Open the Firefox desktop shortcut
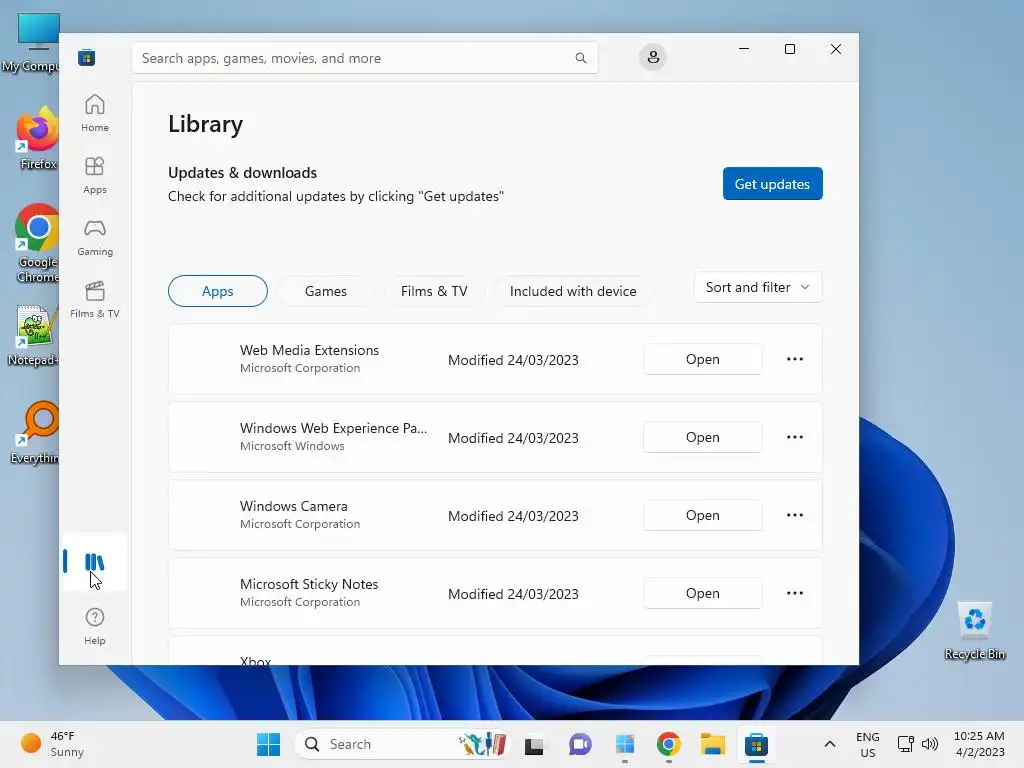Image resolution: width=1024 pixels, height=768 pixels. (37, 138)
